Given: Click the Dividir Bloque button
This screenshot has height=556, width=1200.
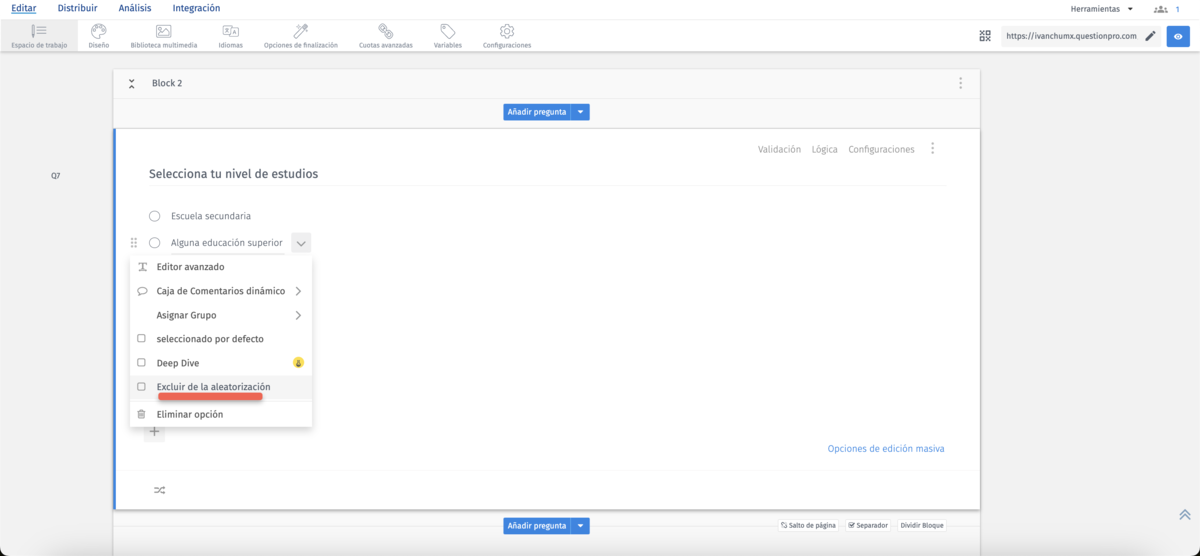Looking at the screenshot, I should pyautogui.click(x=921, y=525).
